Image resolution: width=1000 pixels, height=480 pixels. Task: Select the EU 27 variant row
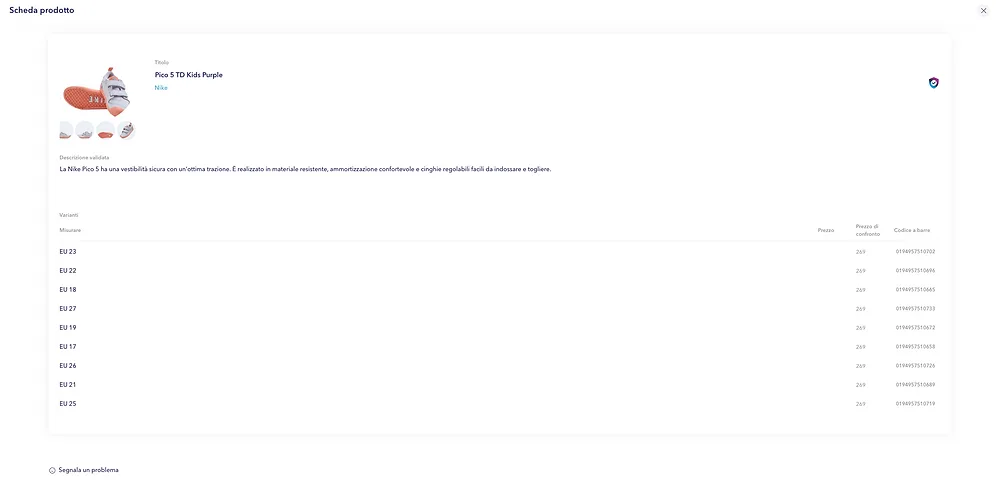(x=499, y=309)
